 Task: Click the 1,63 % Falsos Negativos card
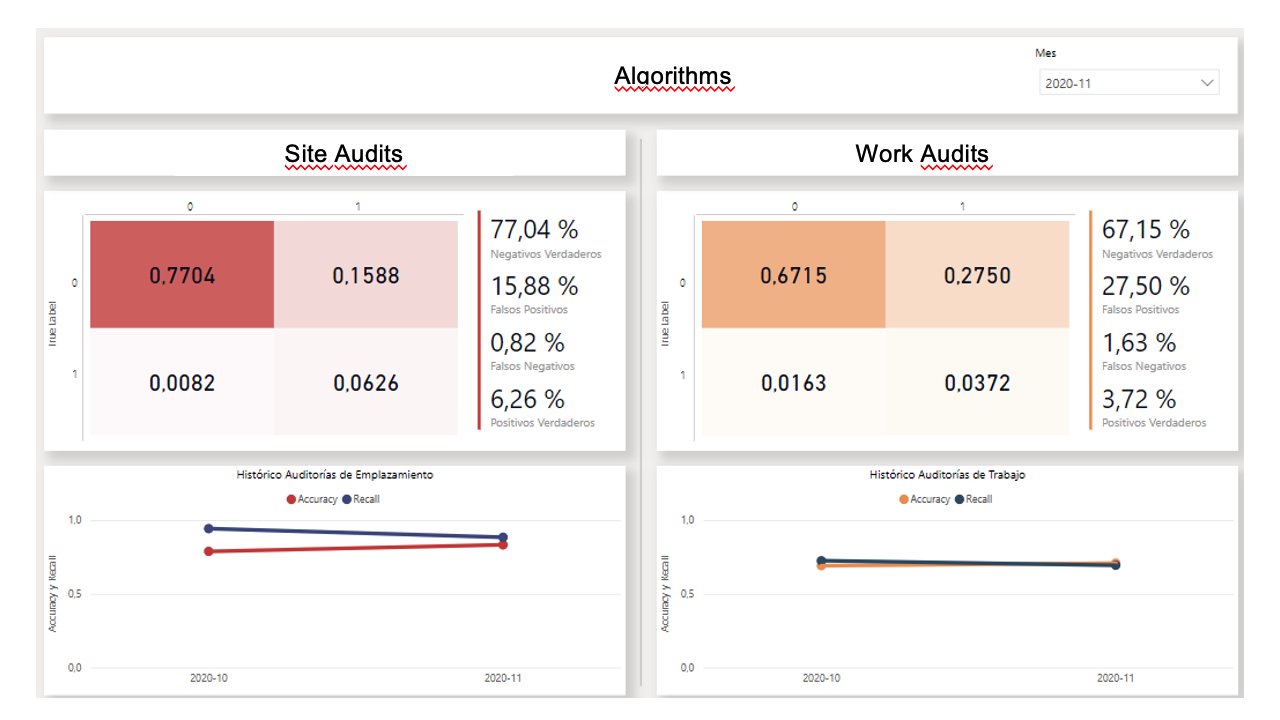1144,351
